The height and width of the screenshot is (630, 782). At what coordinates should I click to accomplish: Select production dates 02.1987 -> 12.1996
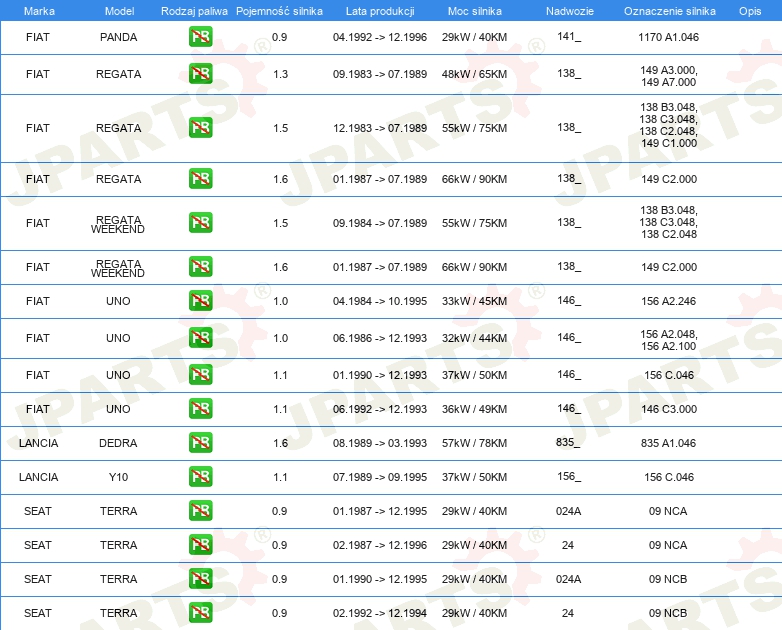(x=380, y=545)
